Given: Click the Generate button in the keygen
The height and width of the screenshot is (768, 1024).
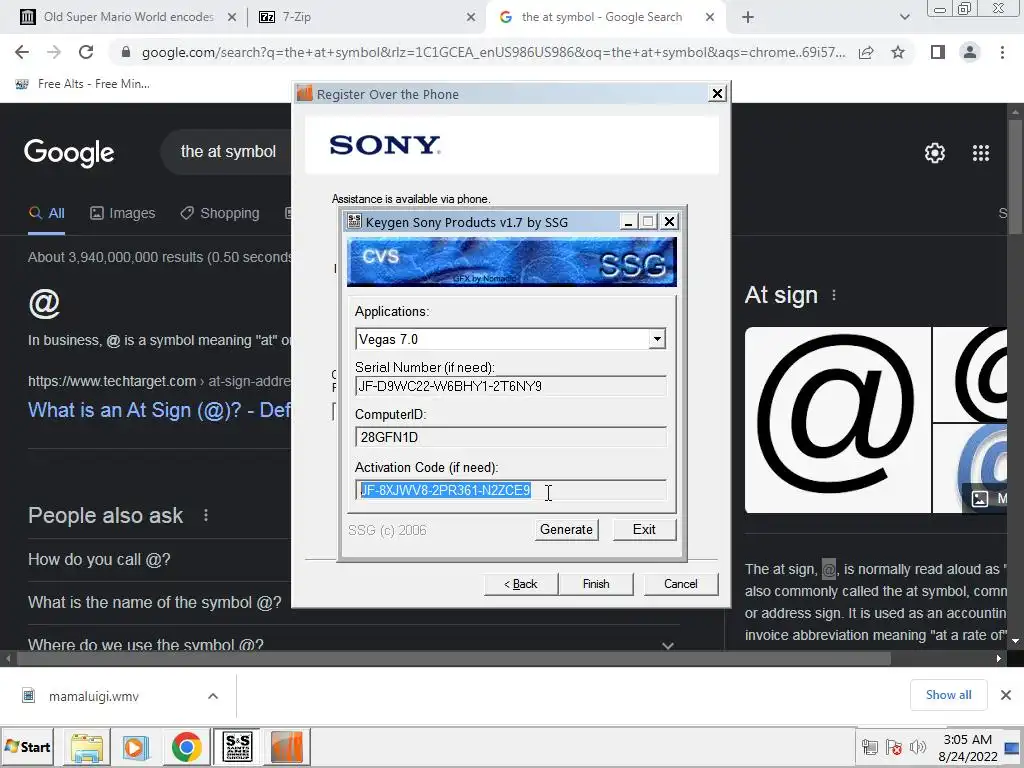Looking at the screenshot, I should pos(566,529).
